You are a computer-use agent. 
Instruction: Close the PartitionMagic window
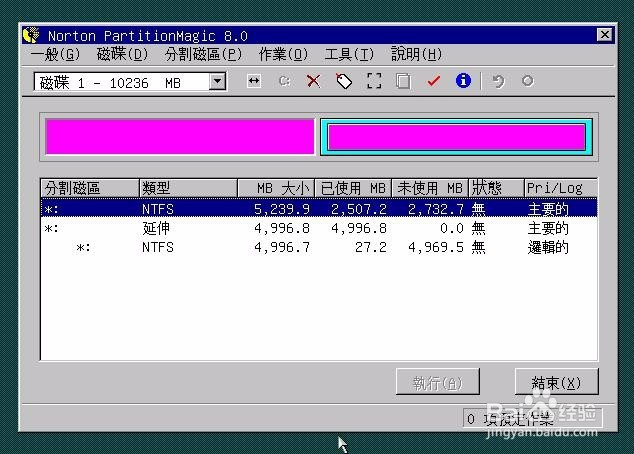click(604, 35)
